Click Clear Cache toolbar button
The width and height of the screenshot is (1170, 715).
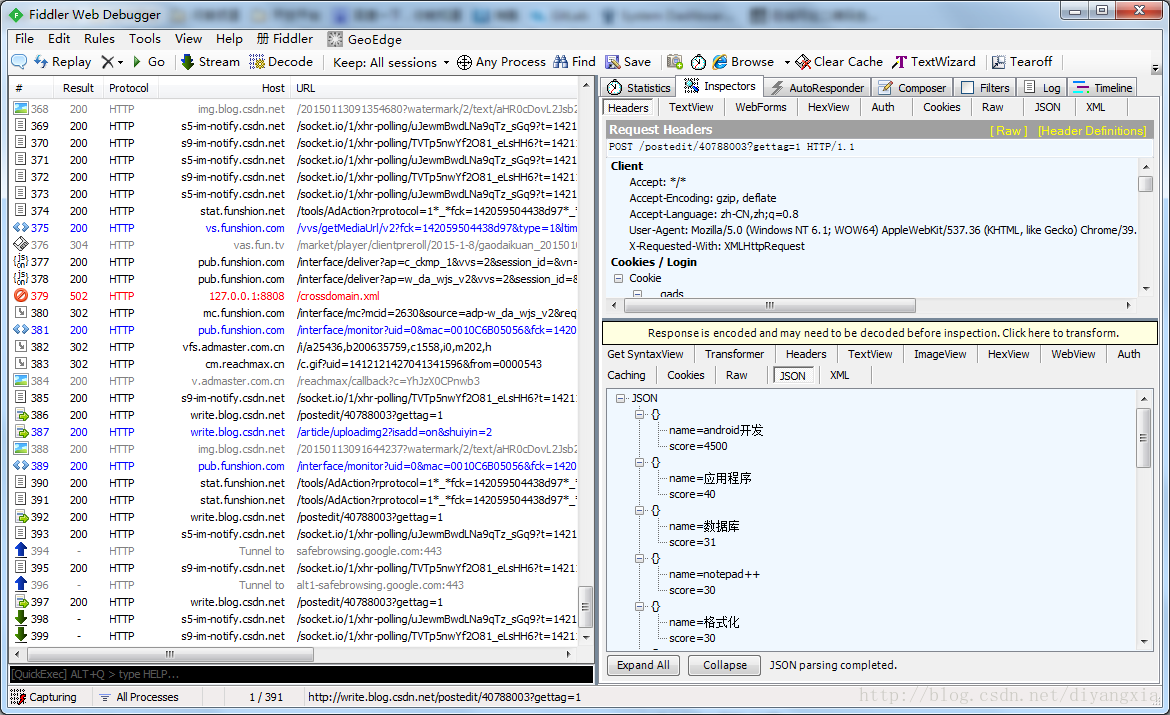(839, 62)
